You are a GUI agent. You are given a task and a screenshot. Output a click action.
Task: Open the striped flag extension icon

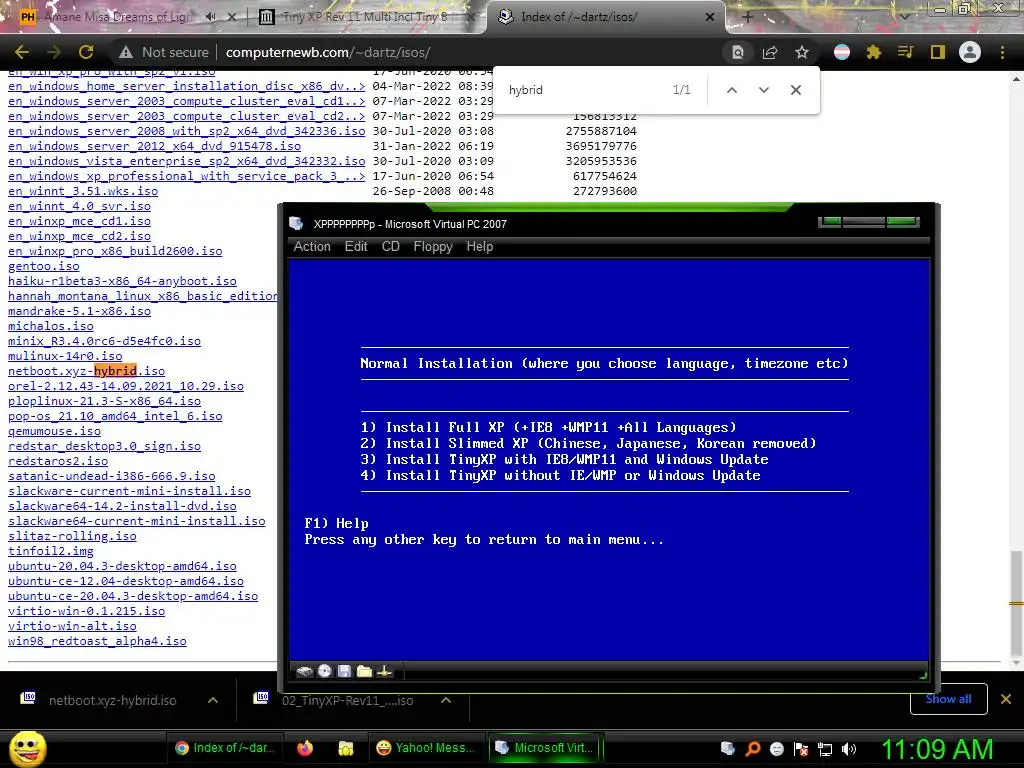(842, 52)
